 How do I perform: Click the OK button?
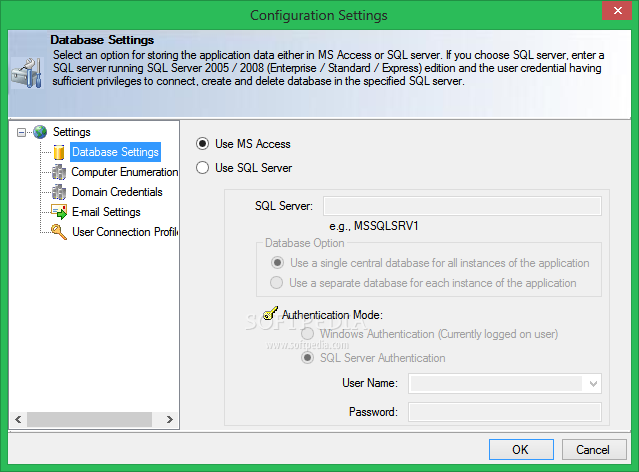pyautogui.click(x=521, y=450)
